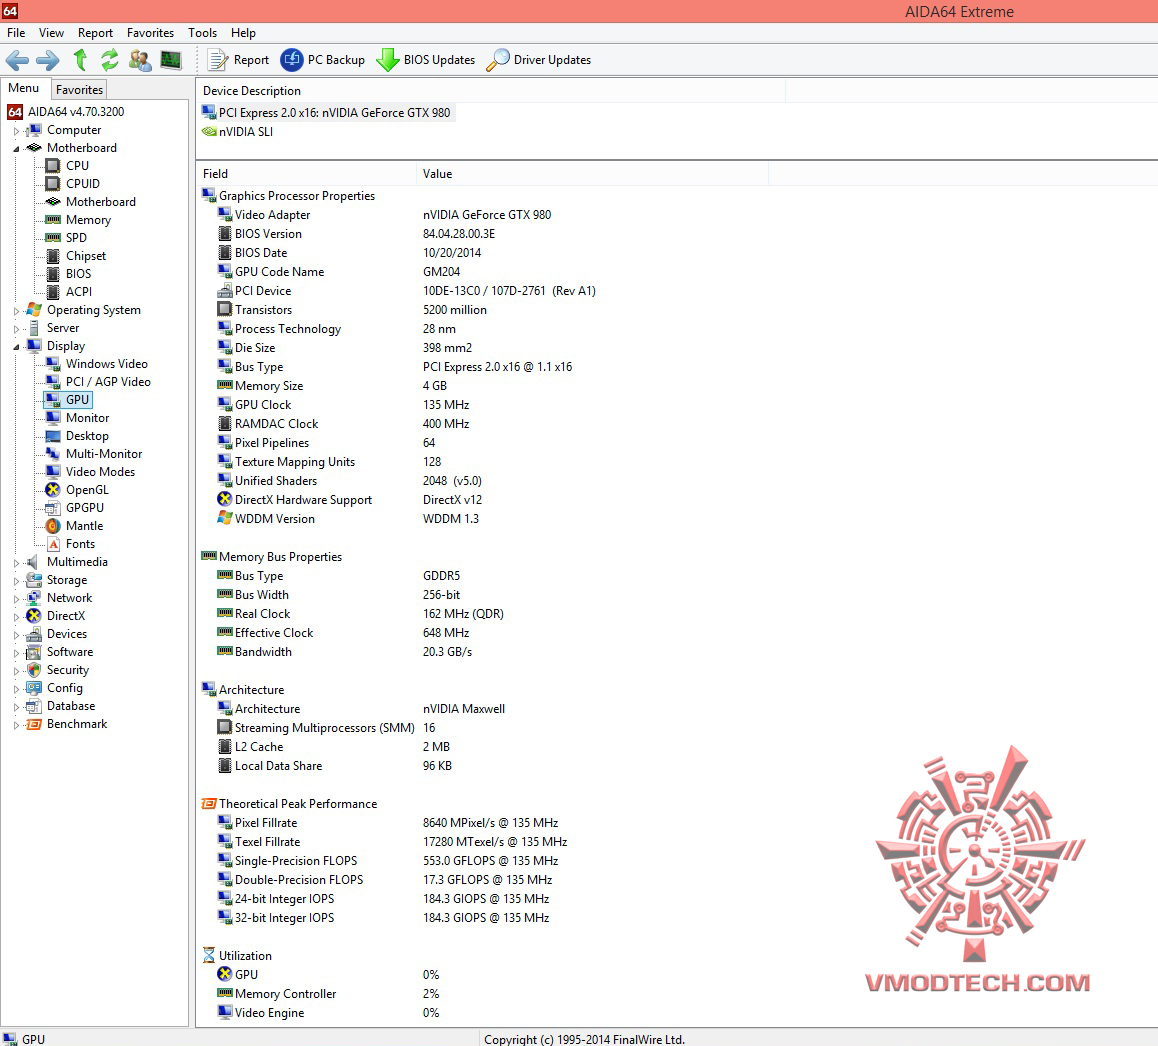1158x1046 pixels.
Task: Open the Fonts tree item
Action: pyautogui.click(x=80, y=544)
